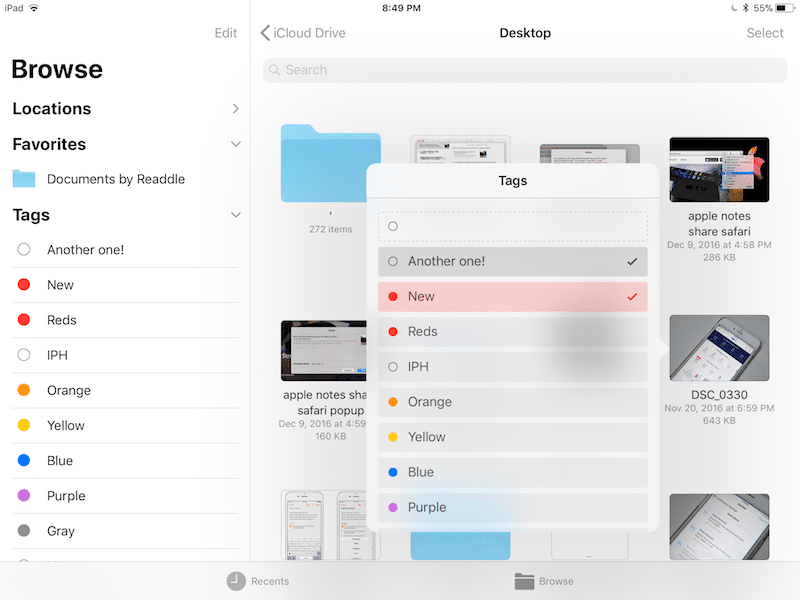This screenshot has width=800, height=600.
Task: Tap the Edit button in sidebar
Action: [226, 33]
